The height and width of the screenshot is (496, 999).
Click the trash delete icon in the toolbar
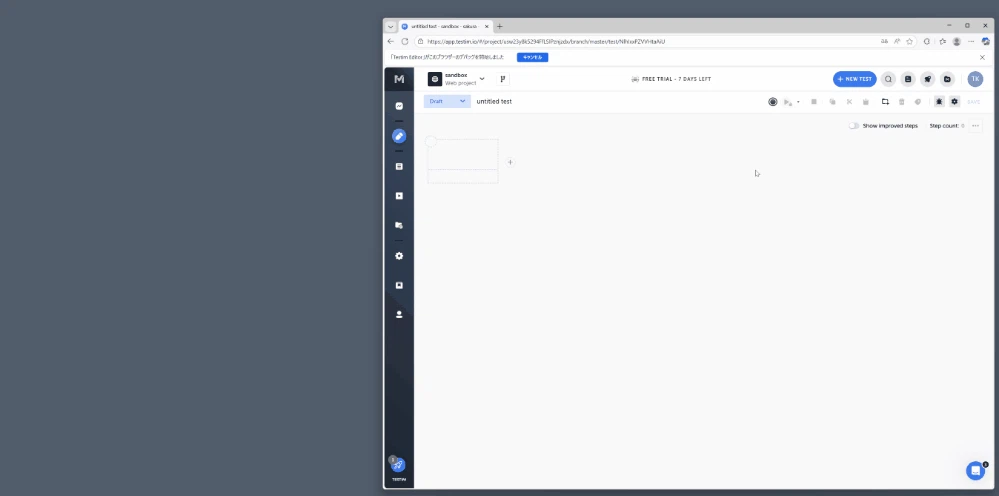tap(902, 102)
